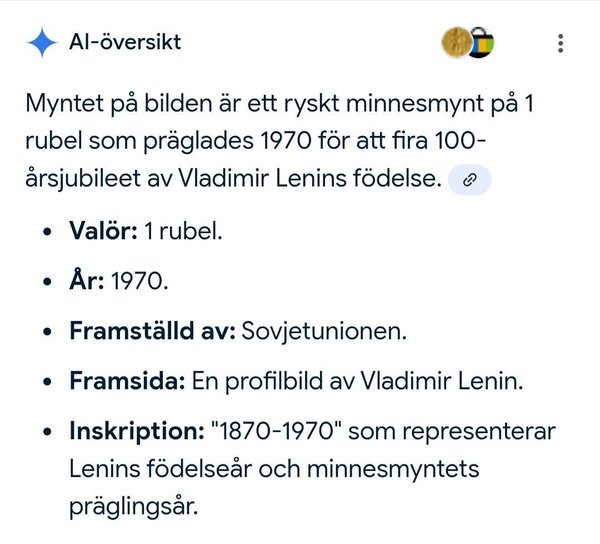Image resolution: width=600 pixels, height=544 pixels.
Task: Click the source link chip icon
Action: [x=470, y=180]
